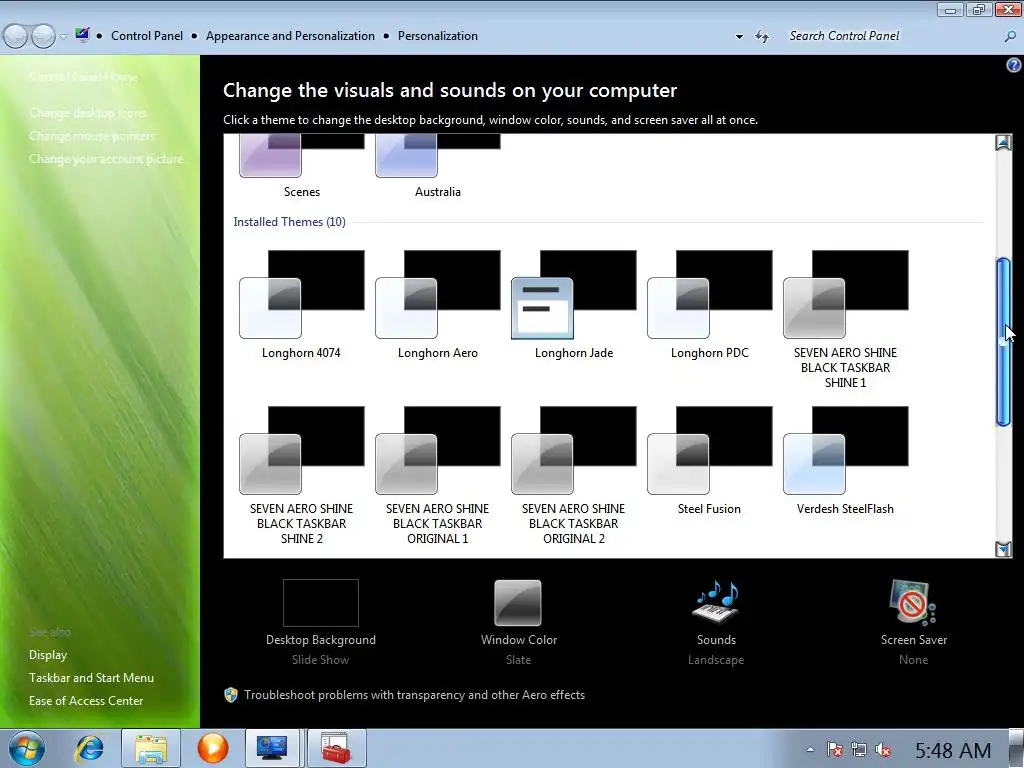1024x768 pixels.
Task: Open the Windows Start orb
Action: pos(27,748)
